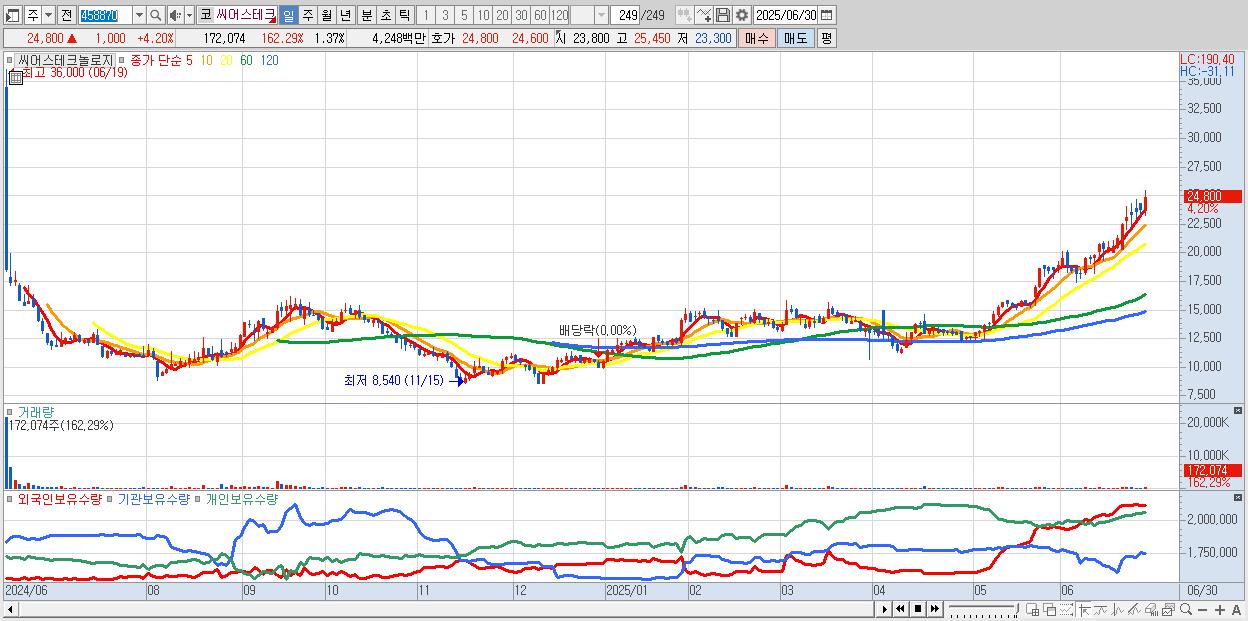The height and width of the screenshot is (621, 1248).
Task: Click the 매수 buy button
Action: click(x=757, y=38)
